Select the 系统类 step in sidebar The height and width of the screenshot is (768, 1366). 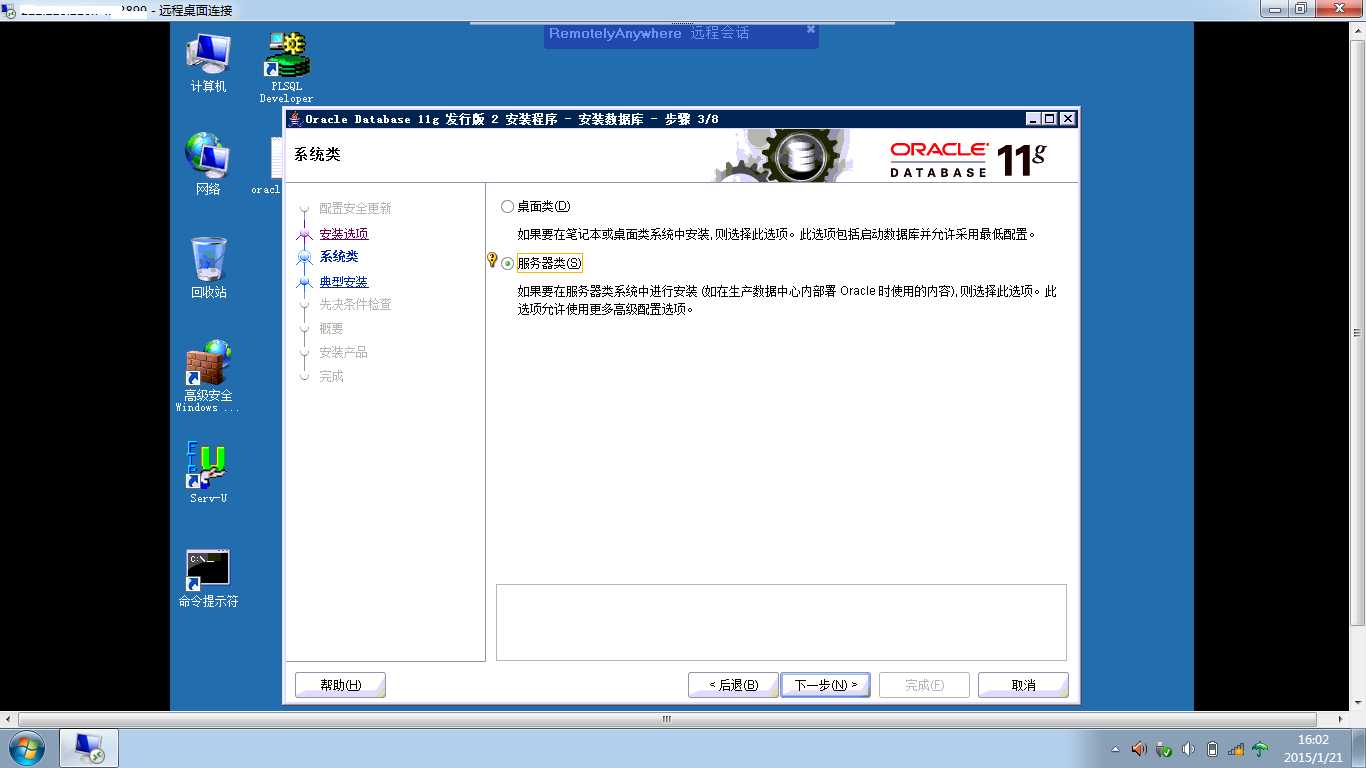339,257
